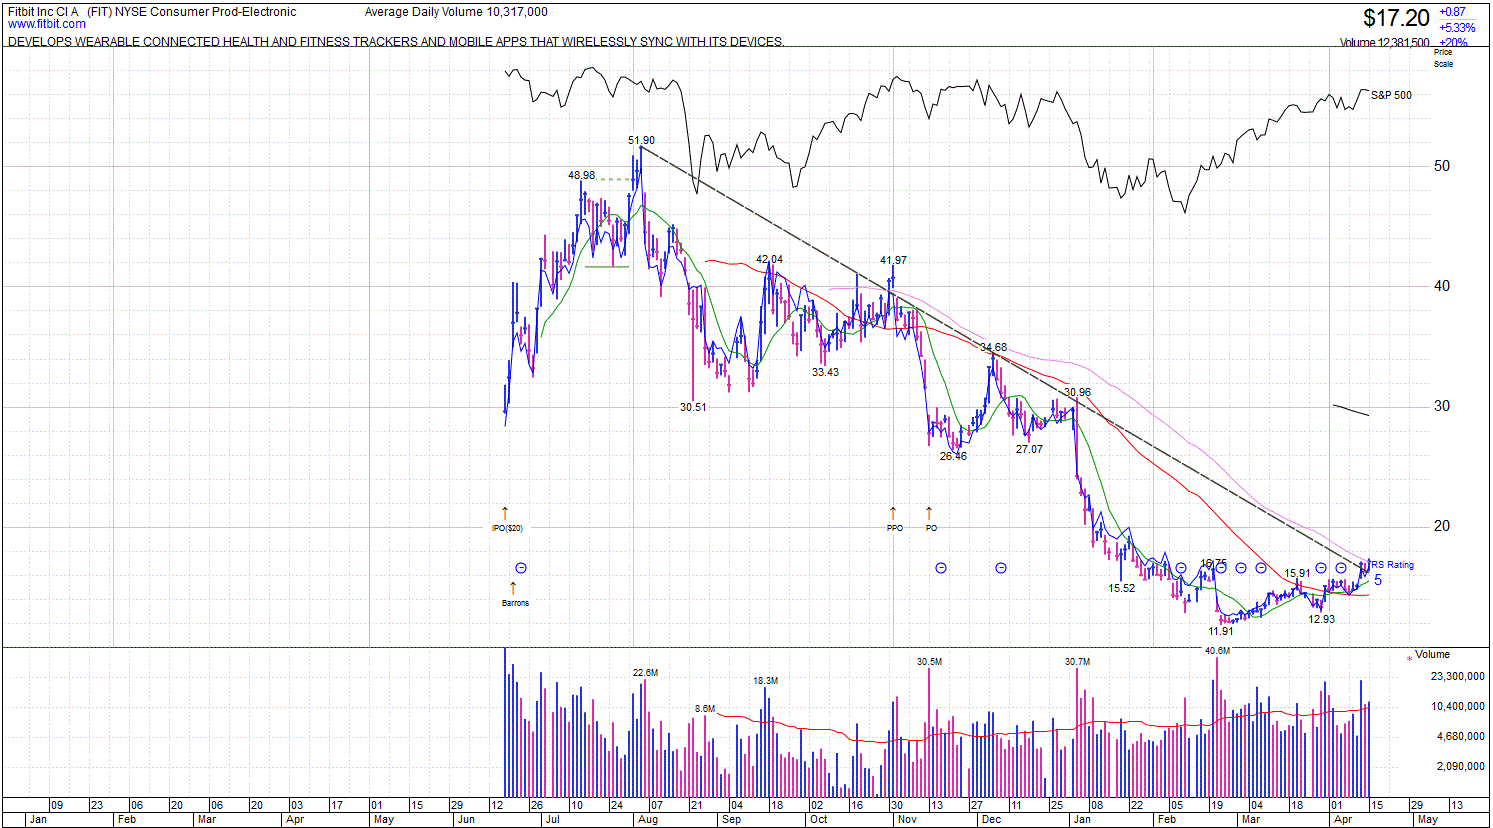This screenshot has width=1493, height=828.
Task: Click the company description line
Action: pyautogui.click(x=396, y=42)
